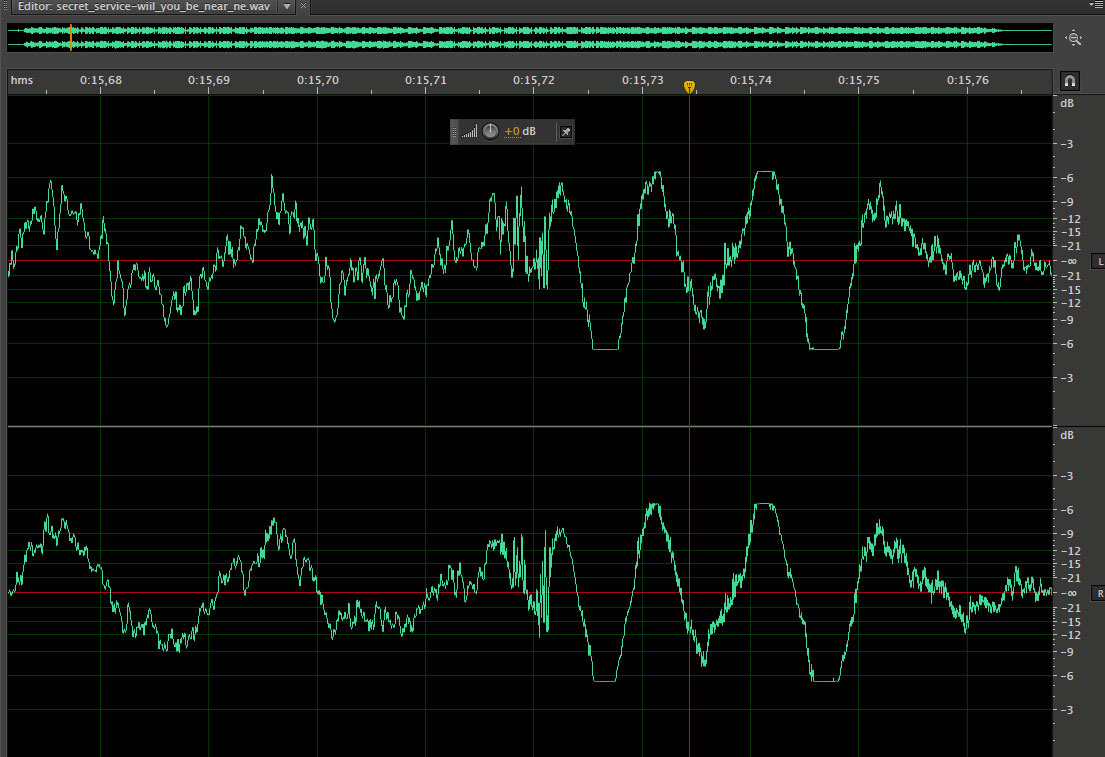Click the yellow playhead marker on the ruler

689,88
